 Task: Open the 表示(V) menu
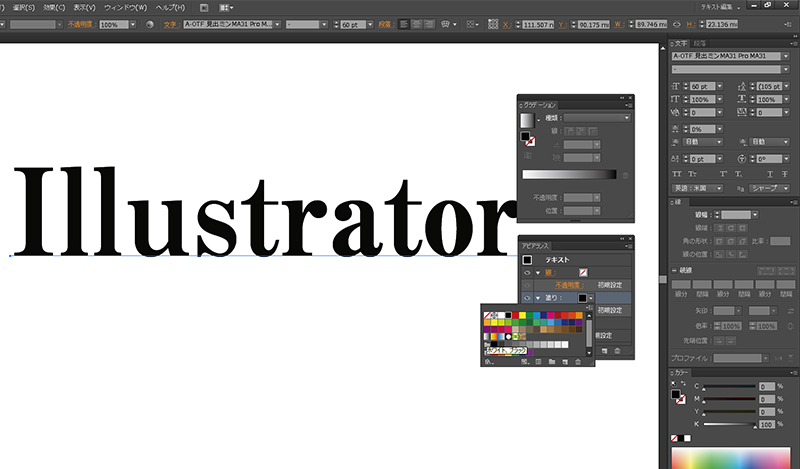[x=84, y=8]
